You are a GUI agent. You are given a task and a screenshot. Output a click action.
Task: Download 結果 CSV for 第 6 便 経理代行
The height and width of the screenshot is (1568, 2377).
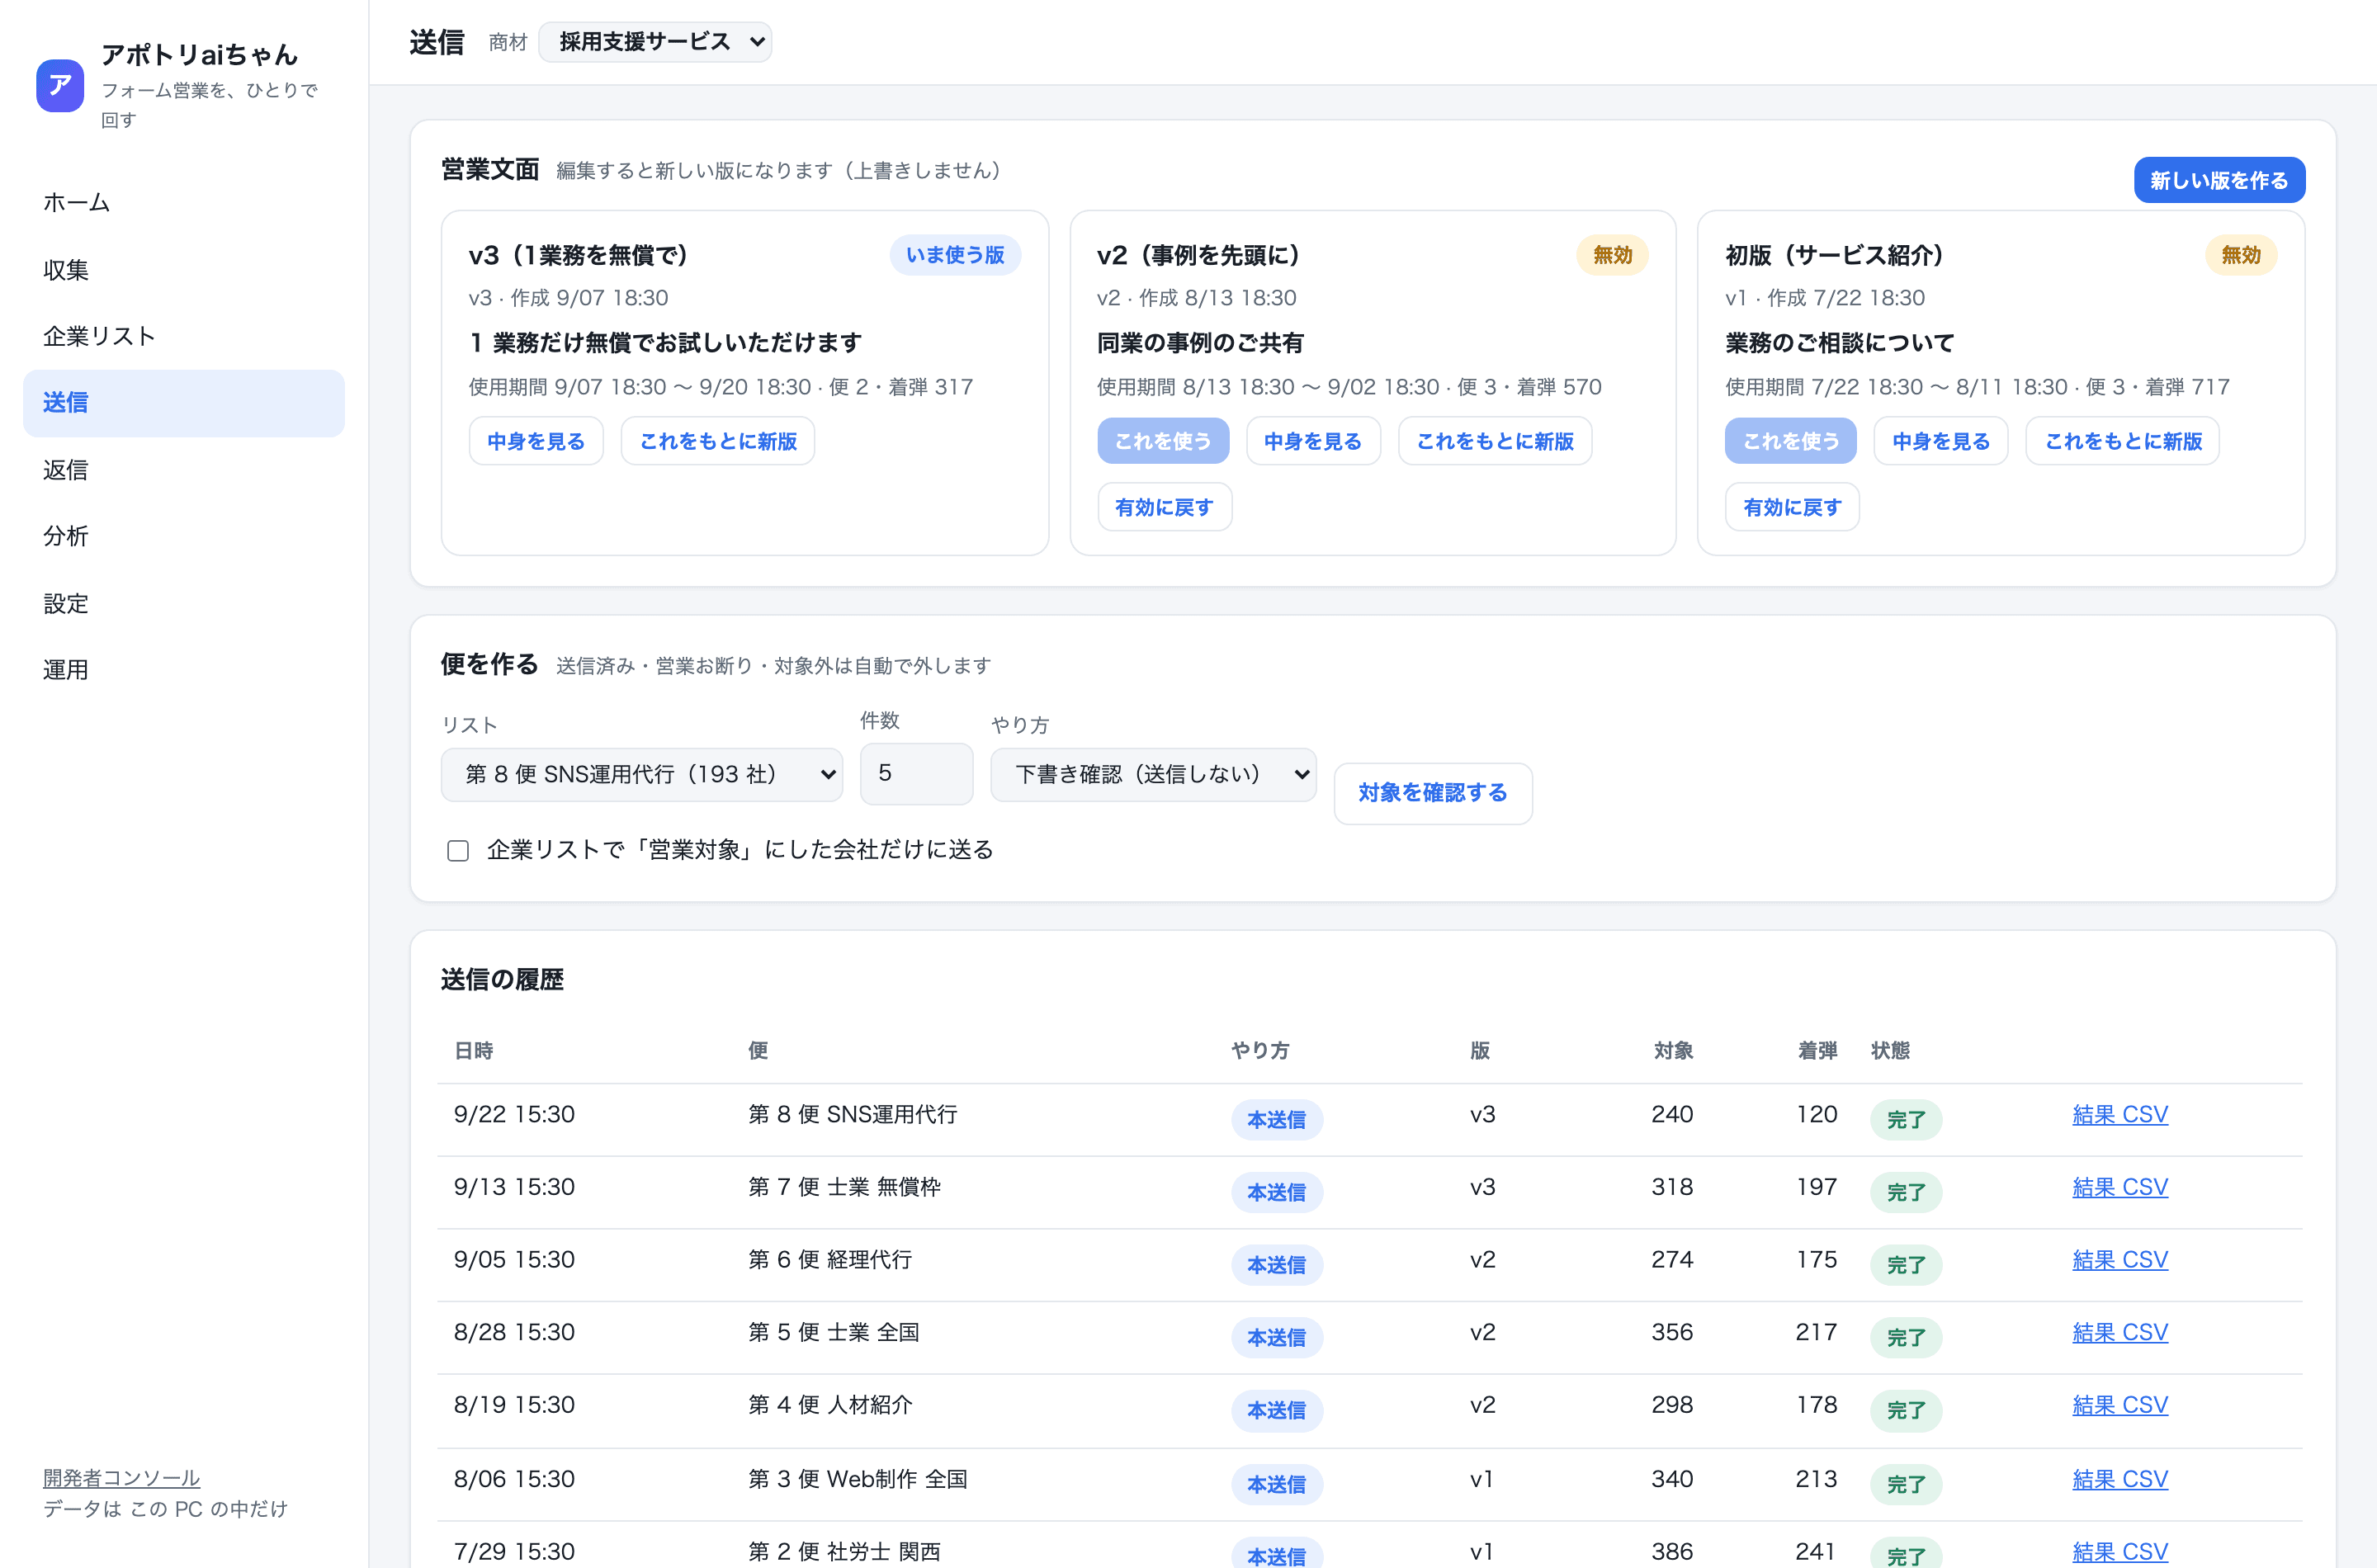2120,1260
